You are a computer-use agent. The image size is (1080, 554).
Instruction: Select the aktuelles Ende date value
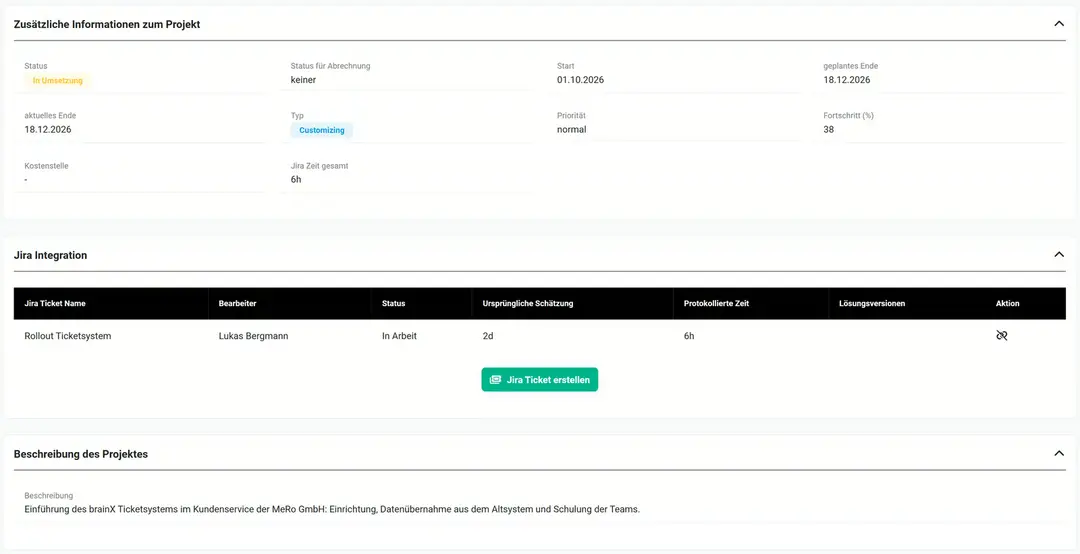coord(48,130)
